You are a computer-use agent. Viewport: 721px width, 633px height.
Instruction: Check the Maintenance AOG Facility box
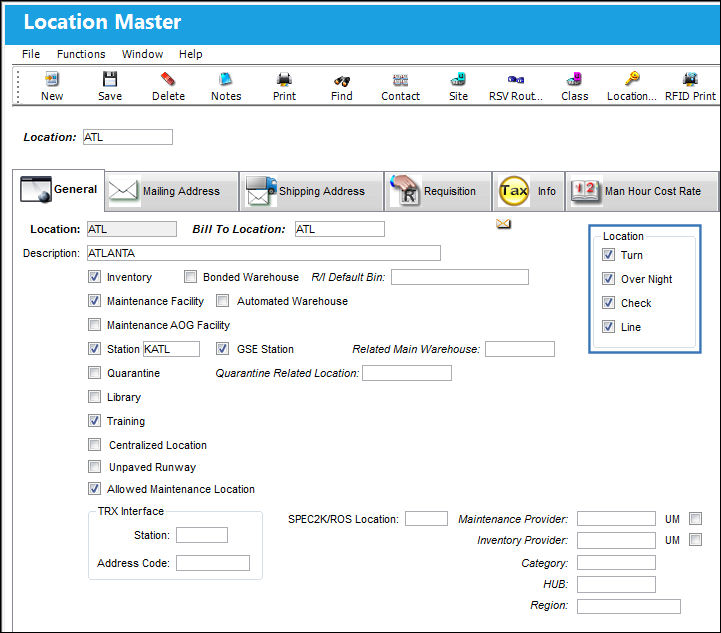pyautogui.click(x=94, y=325)
